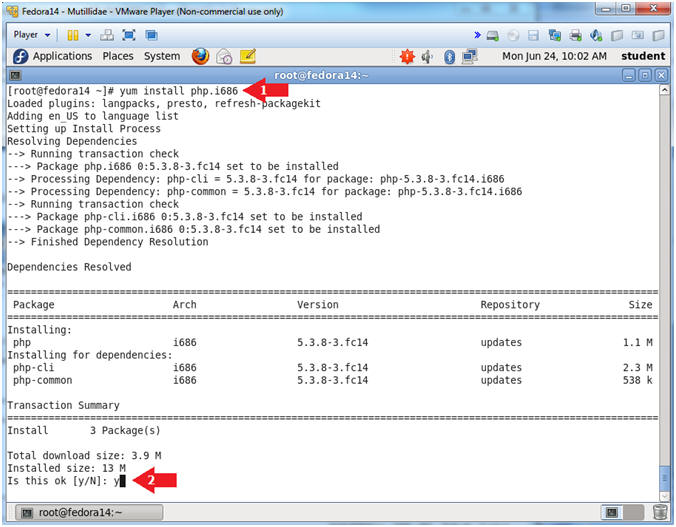Launch Firefox from the panel
This screenshot has width=676, height=527.
pyautogui.click(x=200, y=56)
